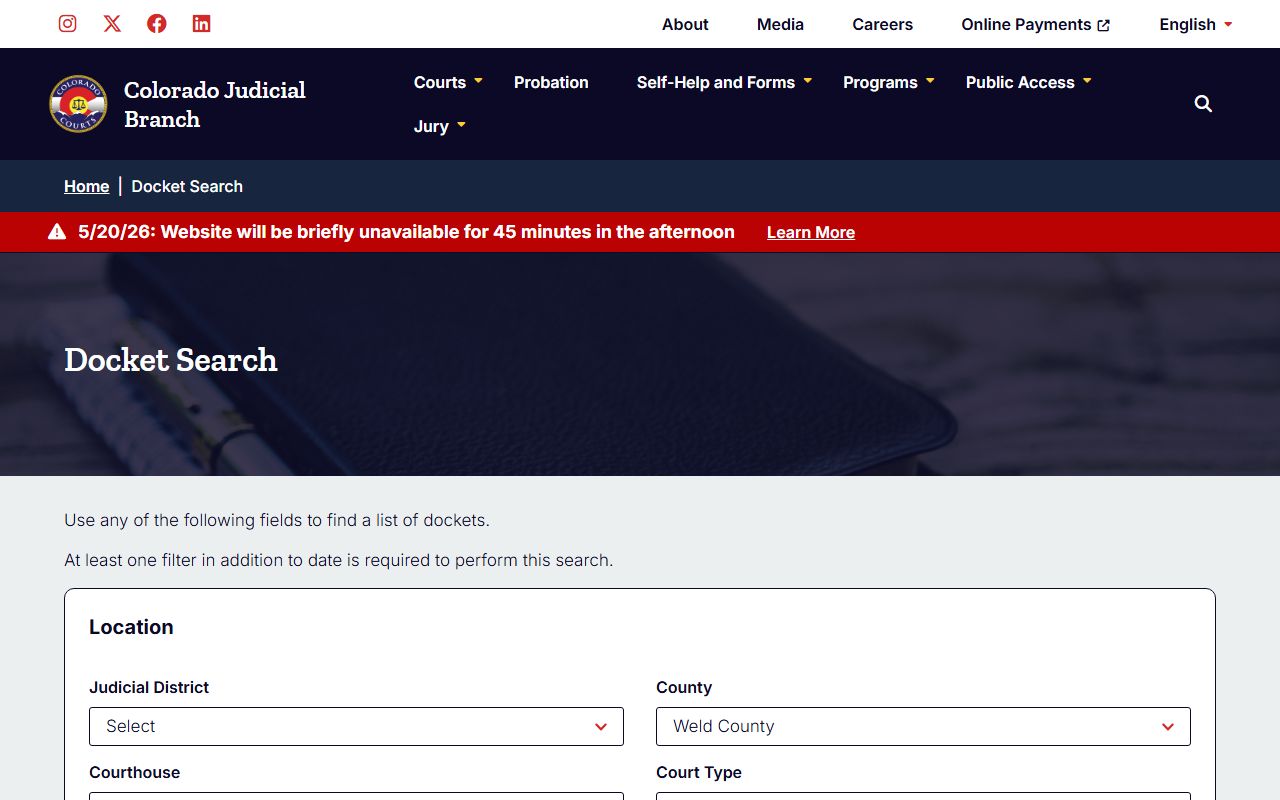Screen dimensions: 1280x800
Task: Expand the Courts menu arrow
Action: coord(478,81)
